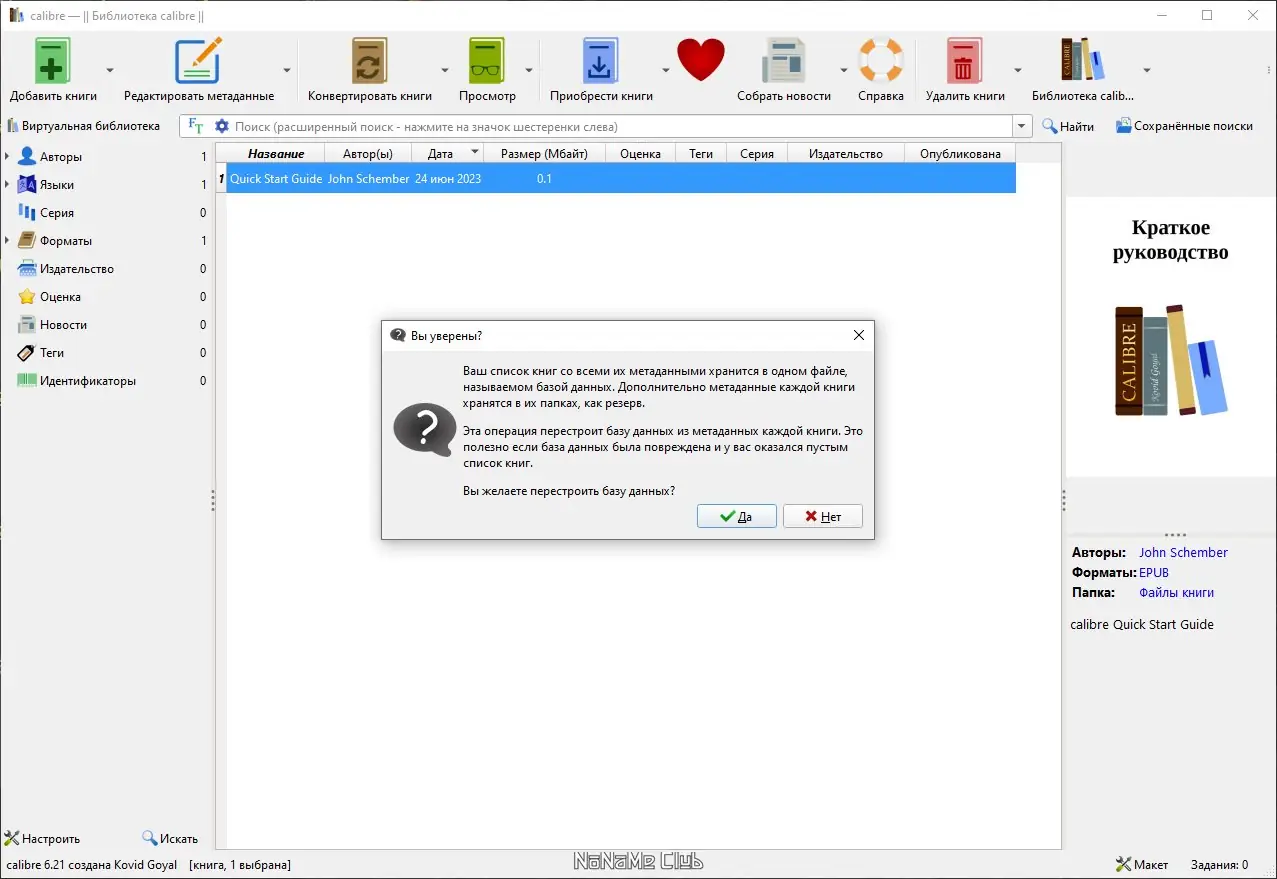Viewport: 1277px width, 879px height.
Task: Open advanced search gear icon
Action: pyautogui.click(x=222, y=126)
